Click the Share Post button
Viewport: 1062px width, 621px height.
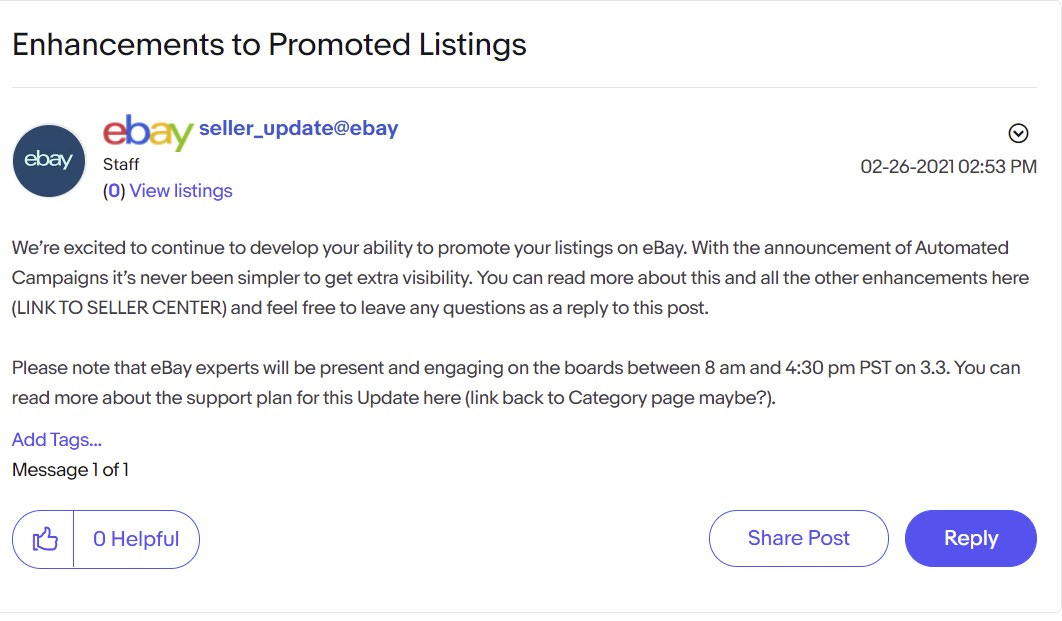point(799,538)
